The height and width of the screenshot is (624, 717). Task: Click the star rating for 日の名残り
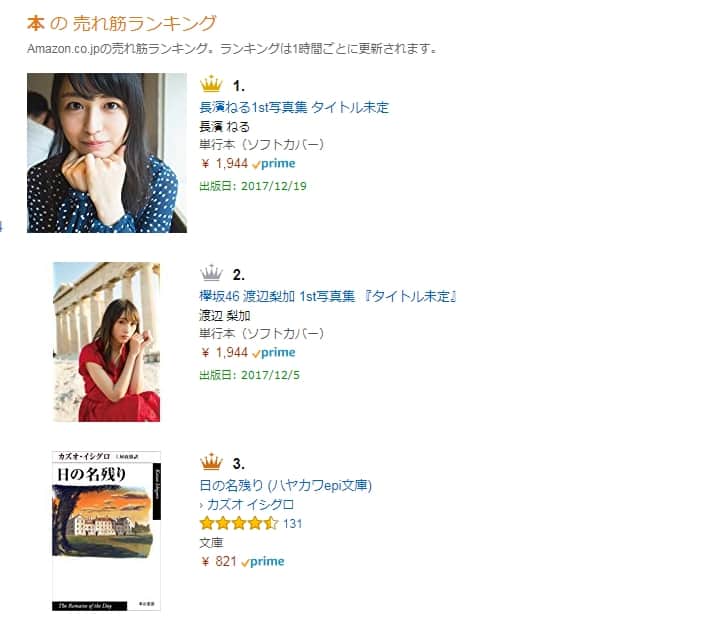238,523
